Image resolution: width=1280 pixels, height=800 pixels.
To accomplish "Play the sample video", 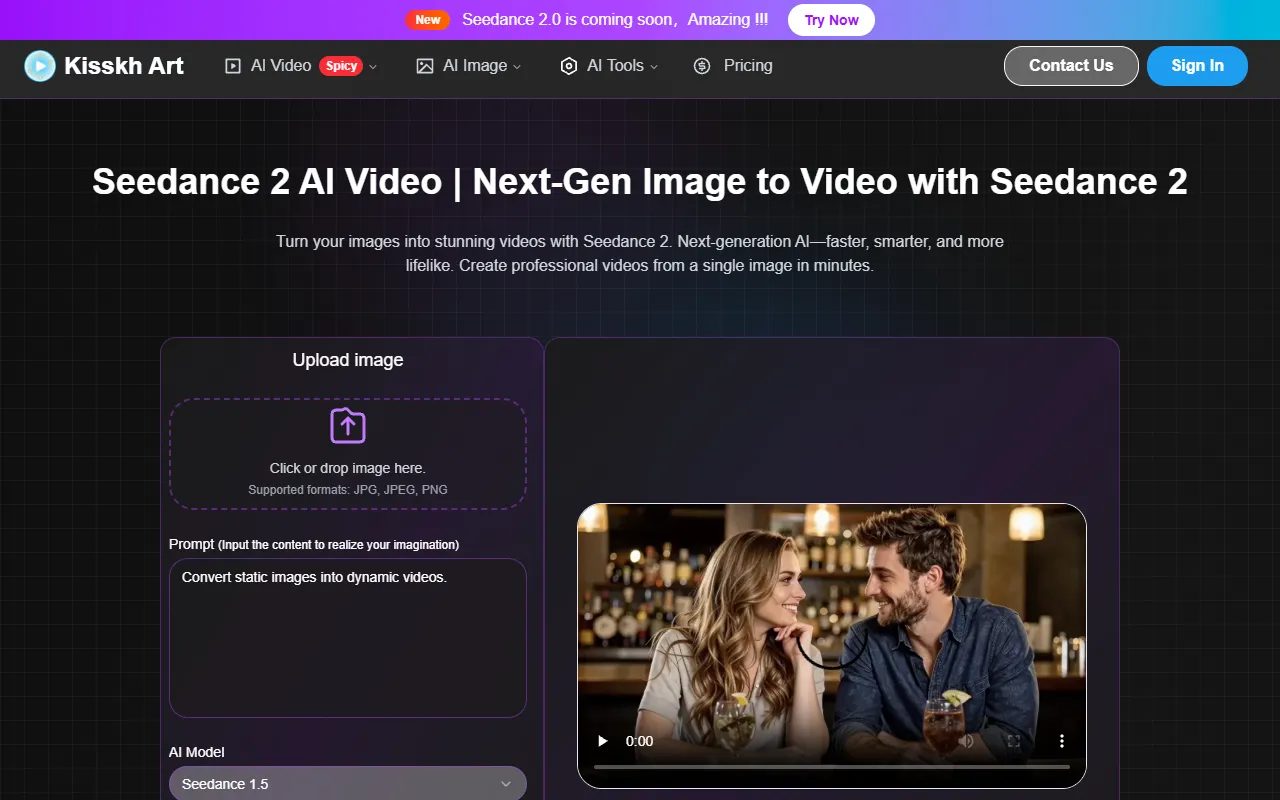I will point(603,741).
